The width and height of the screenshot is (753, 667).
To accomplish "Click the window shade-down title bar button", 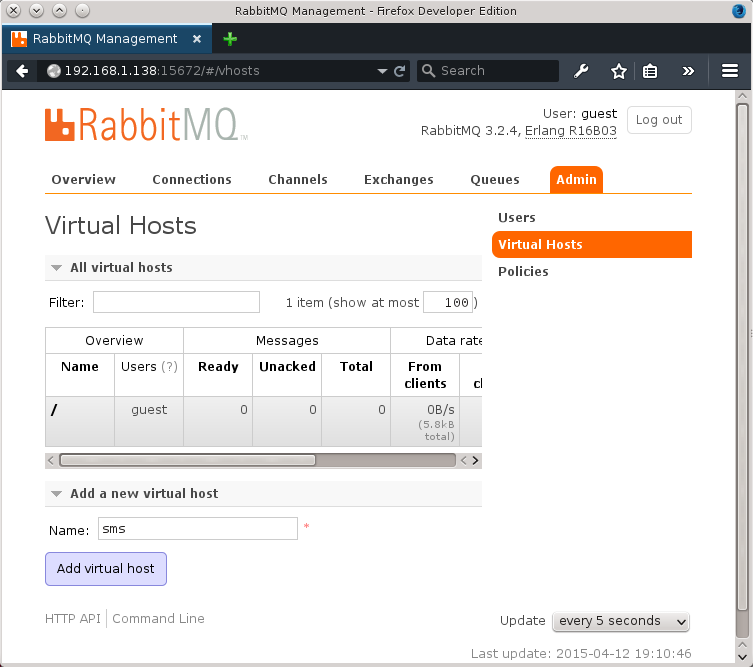I will [x=36, y=11].
